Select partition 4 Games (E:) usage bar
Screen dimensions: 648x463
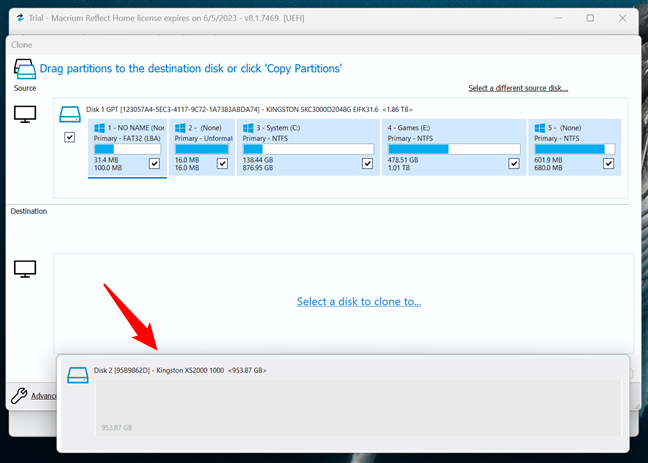[454, 149]
